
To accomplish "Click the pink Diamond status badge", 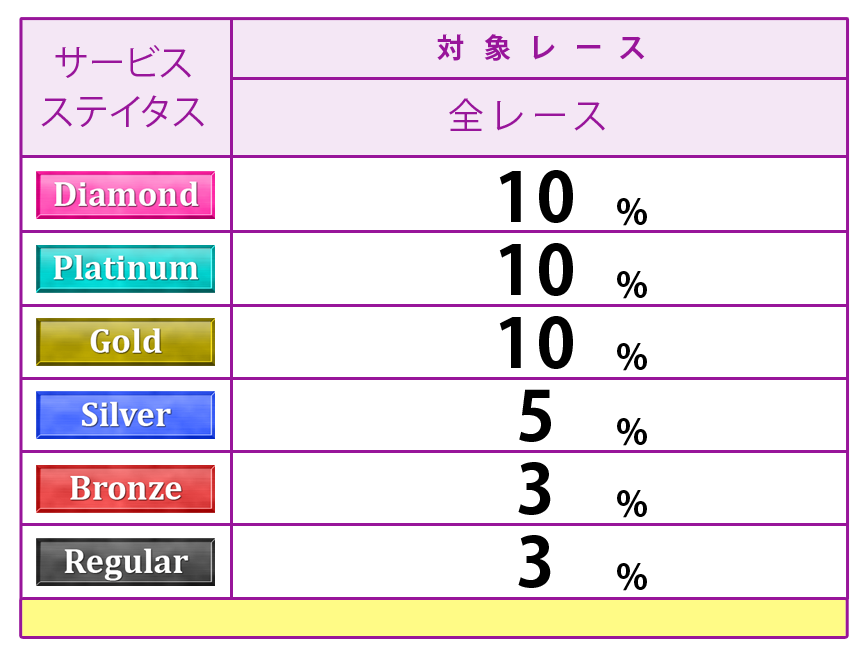I will click(125, 195).
